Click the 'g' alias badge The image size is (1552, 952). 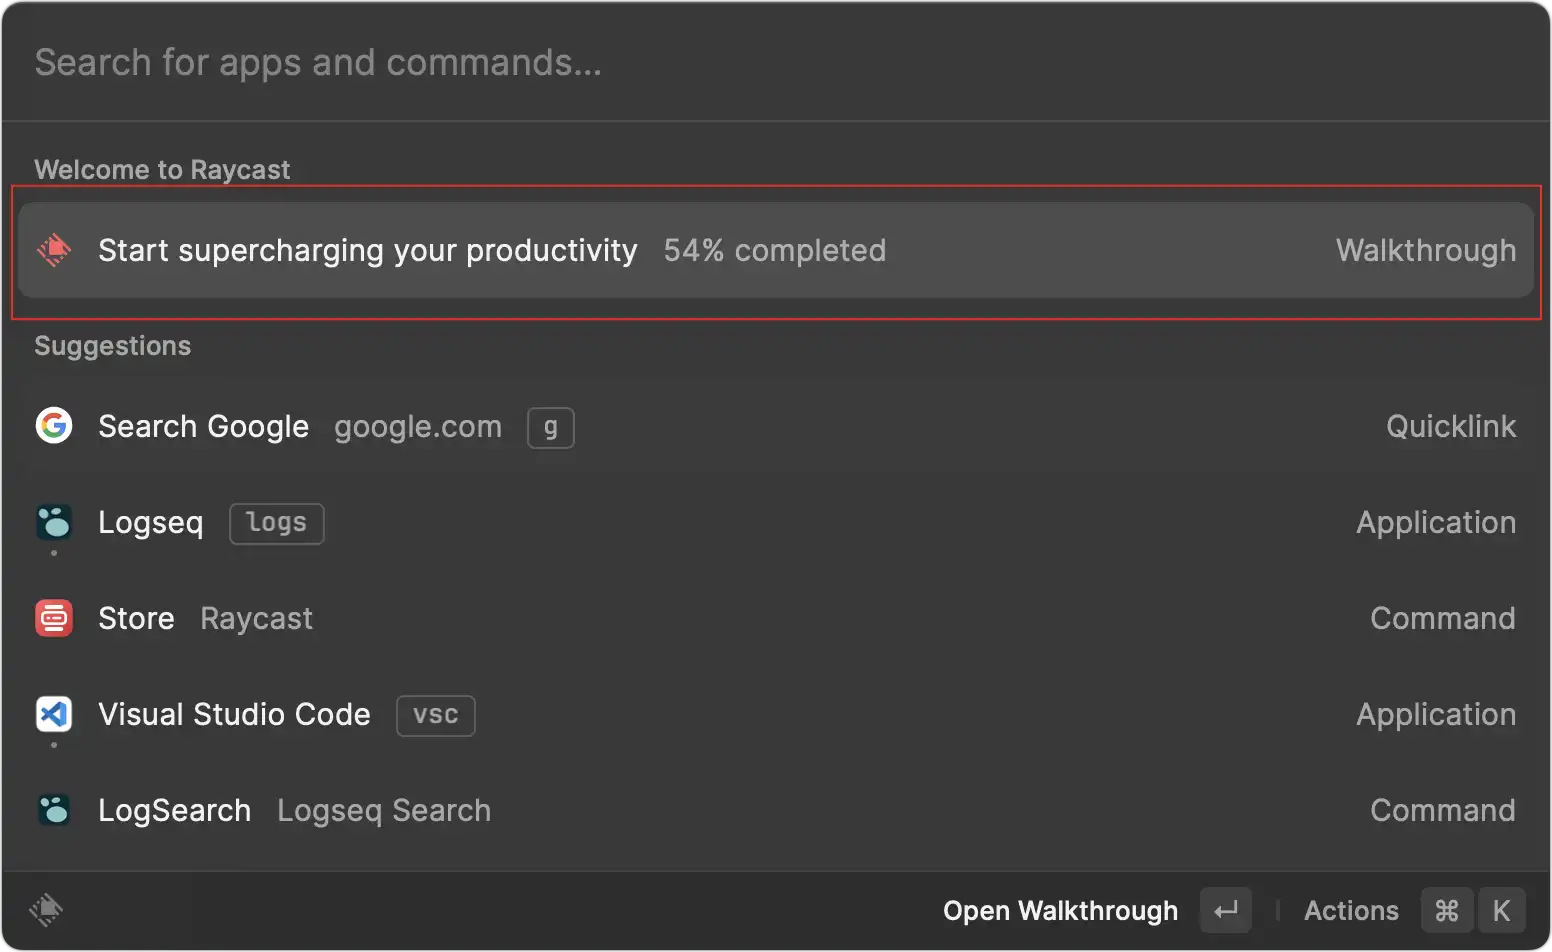(551, 428)
